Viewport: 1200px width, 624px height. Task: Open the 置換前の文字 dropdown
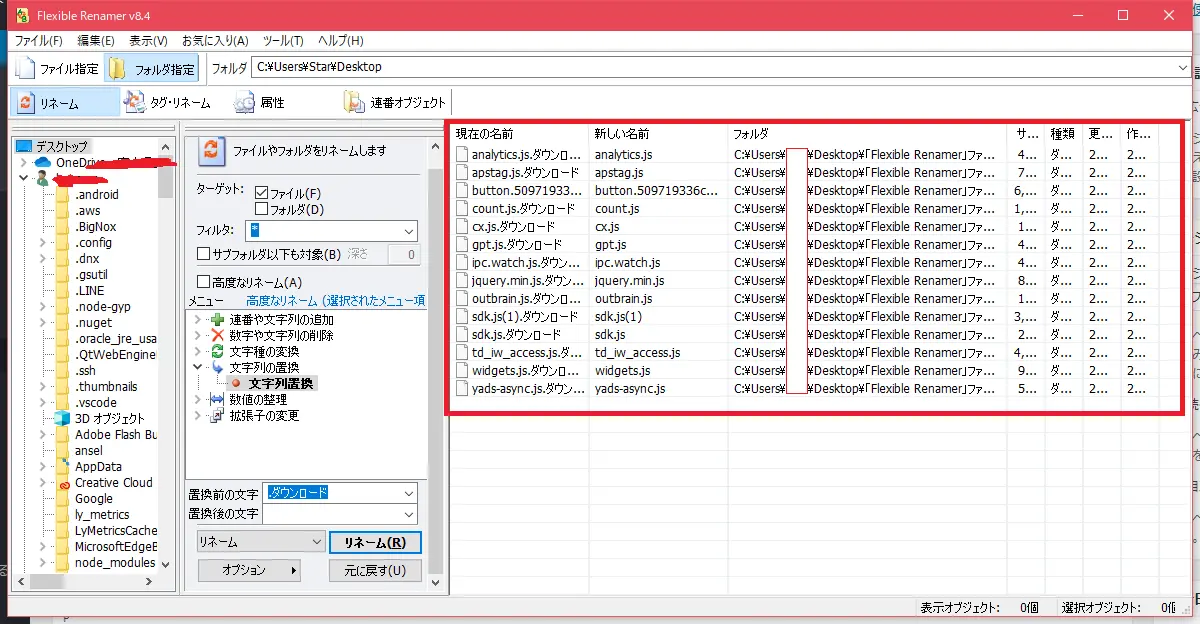408,493
